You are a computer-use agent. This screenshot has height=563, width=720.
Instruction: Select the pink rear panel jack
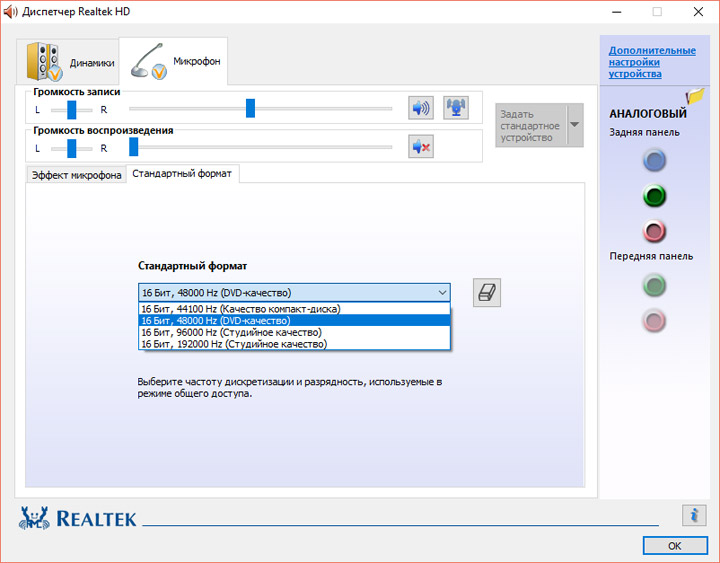coord(654,231)
